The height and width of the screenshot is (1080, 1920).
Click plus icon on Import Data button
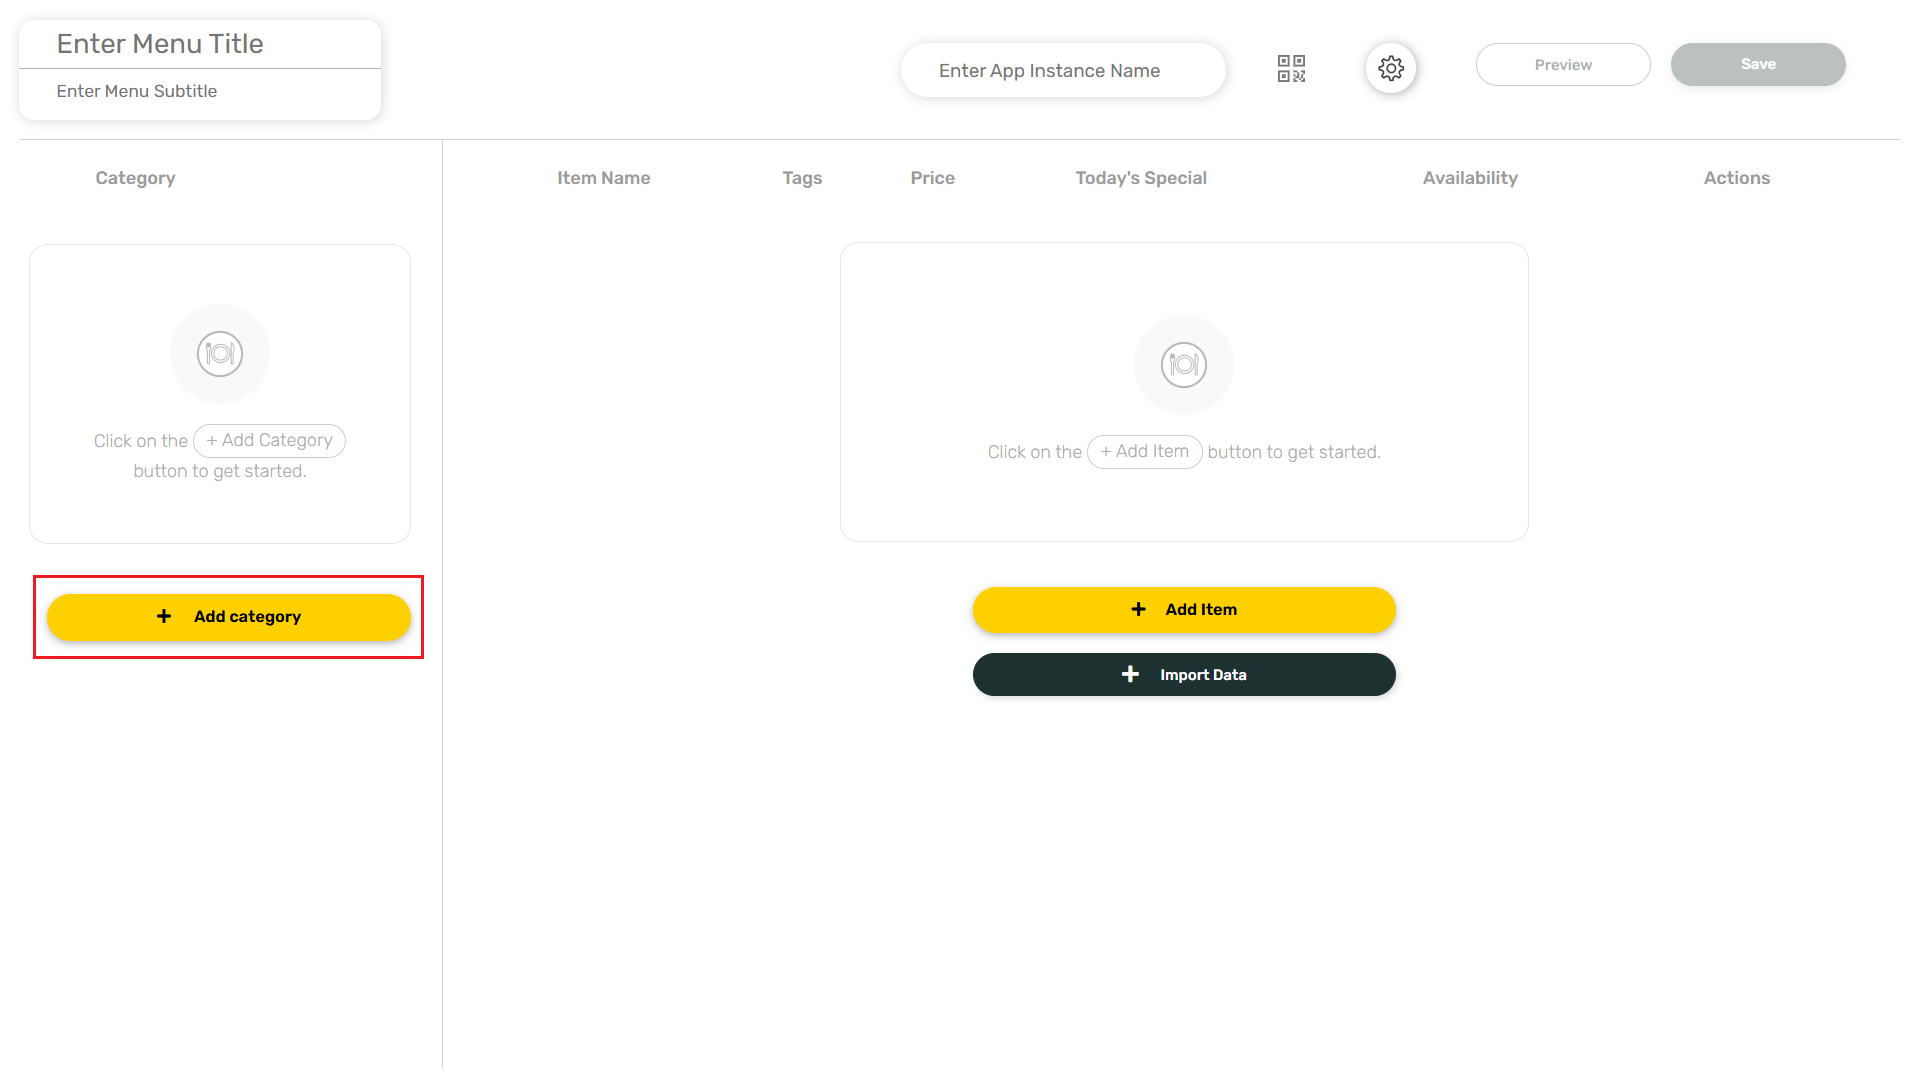pyautogui.click(x=1130, y=674)
